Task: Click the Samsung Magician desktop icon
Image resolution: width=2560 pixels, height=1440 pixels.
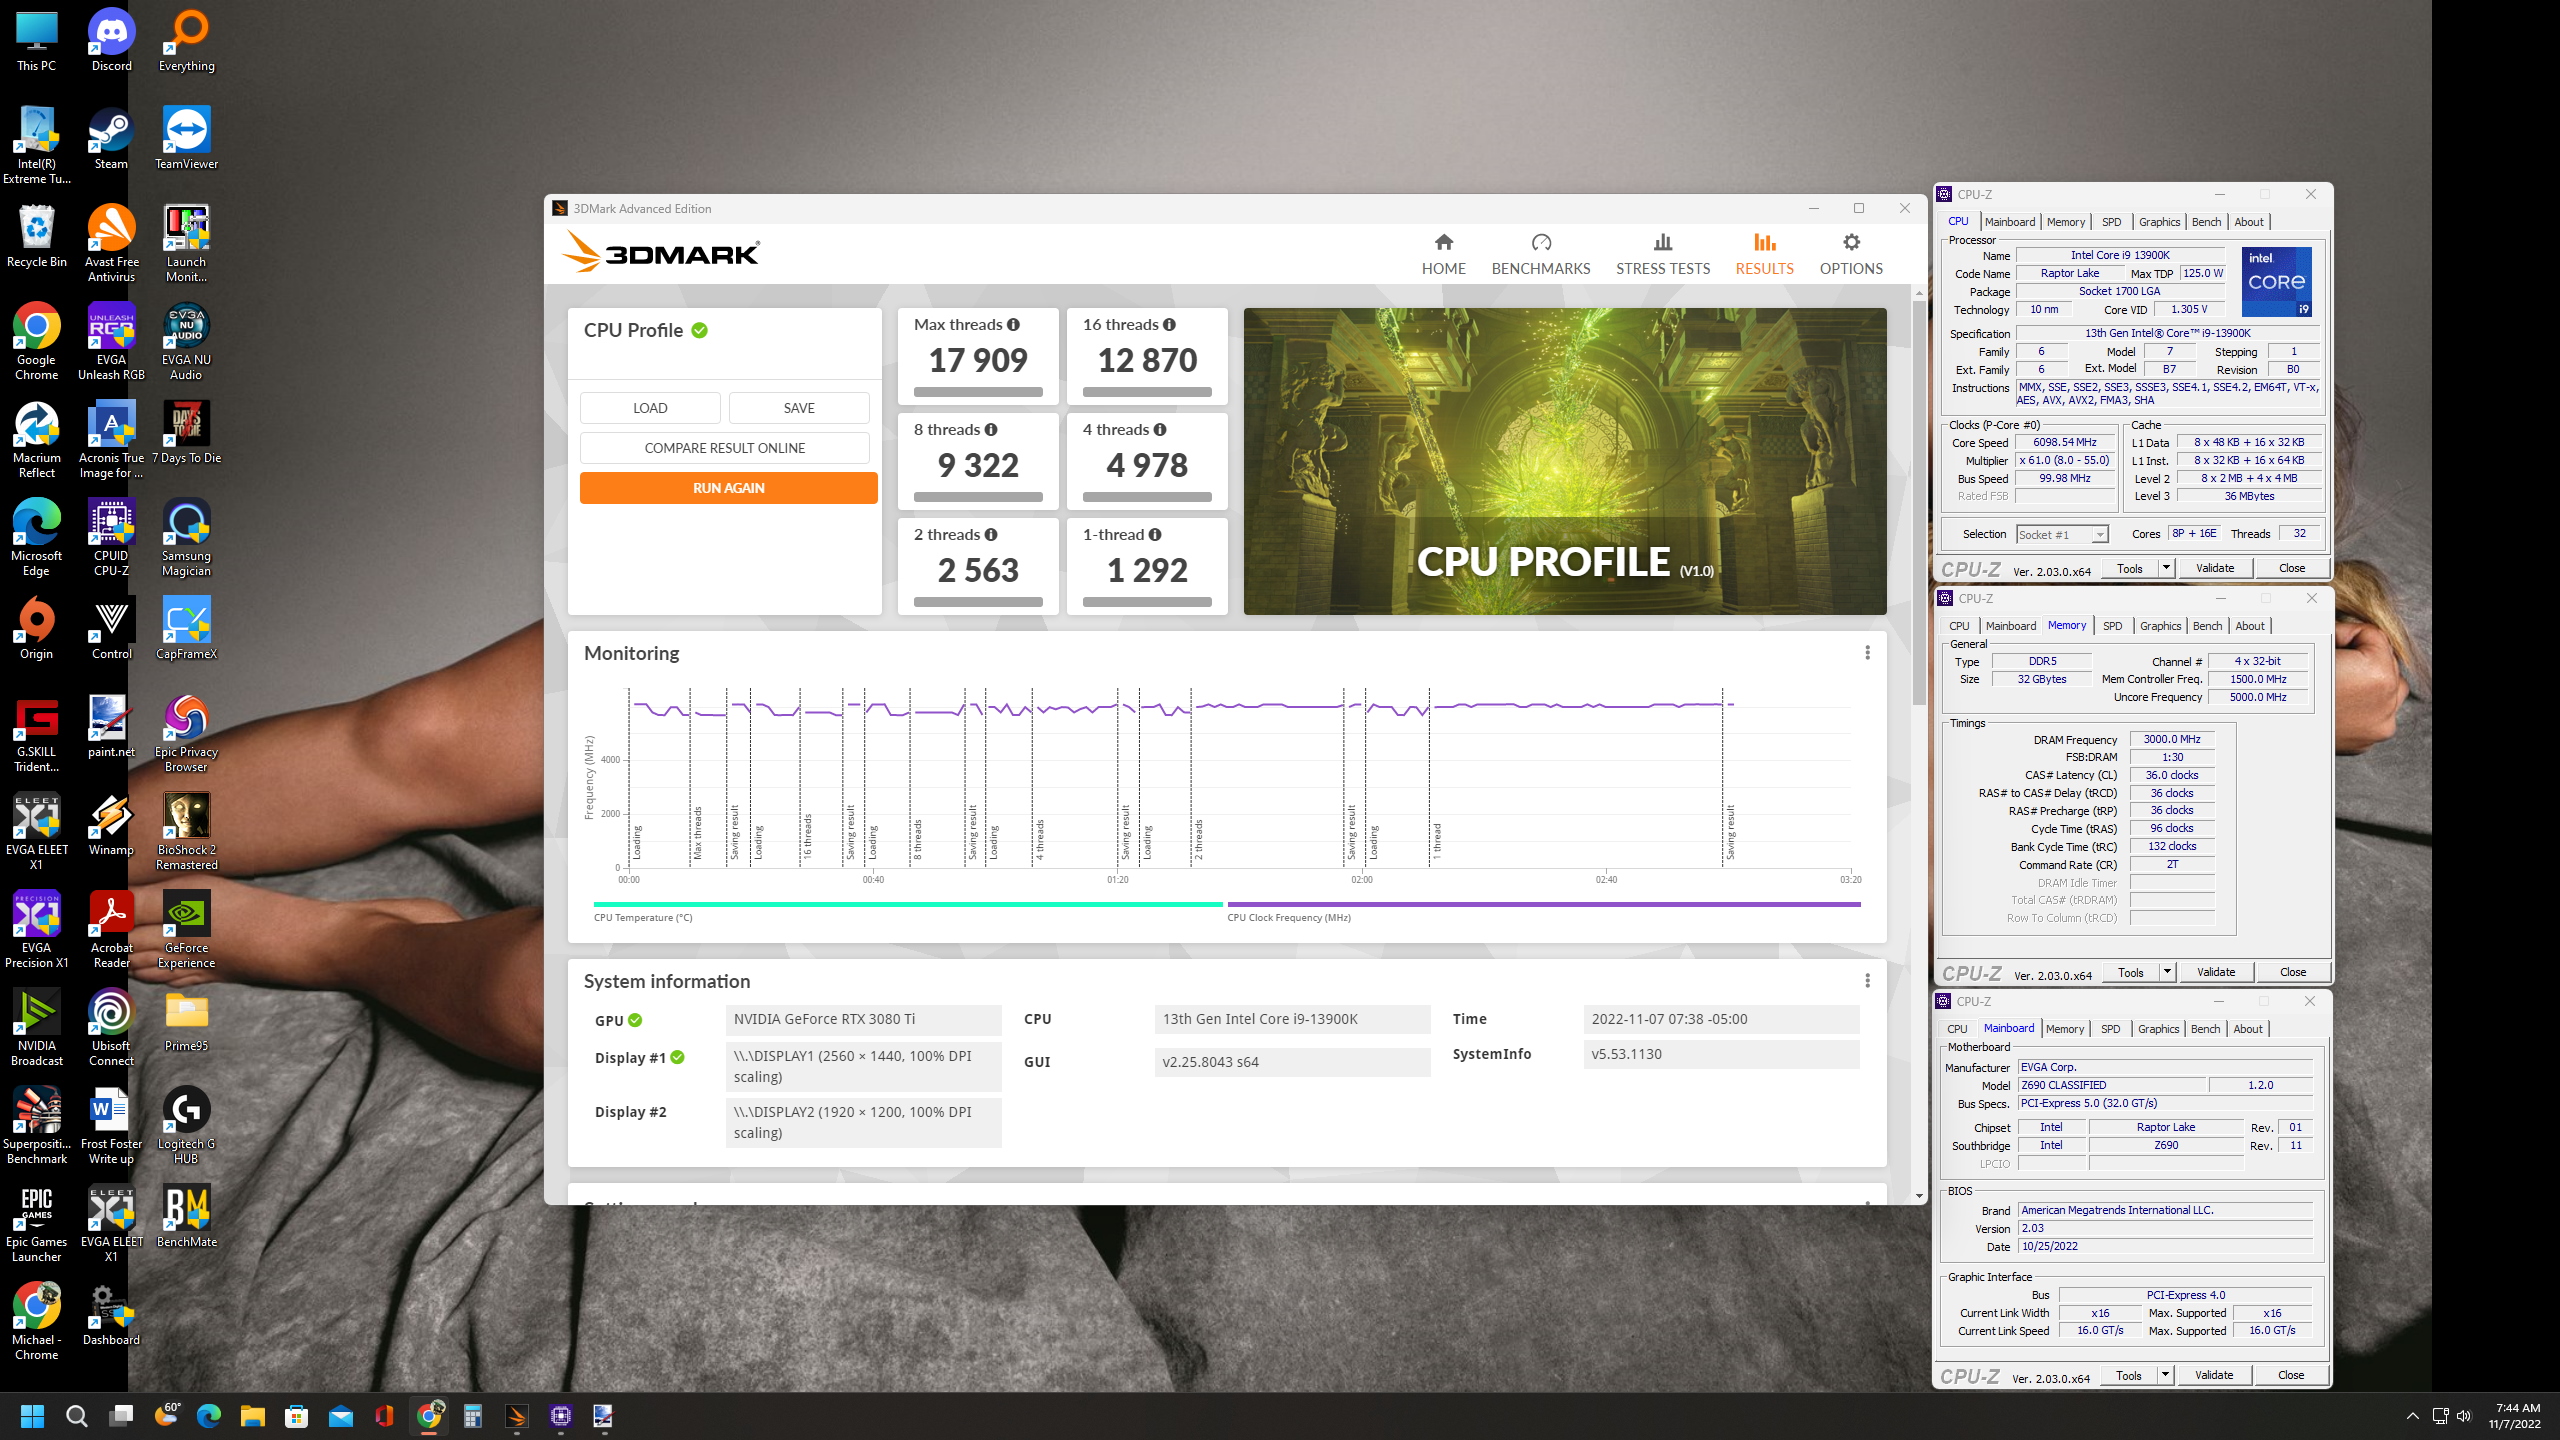Action: pos(186,538)
